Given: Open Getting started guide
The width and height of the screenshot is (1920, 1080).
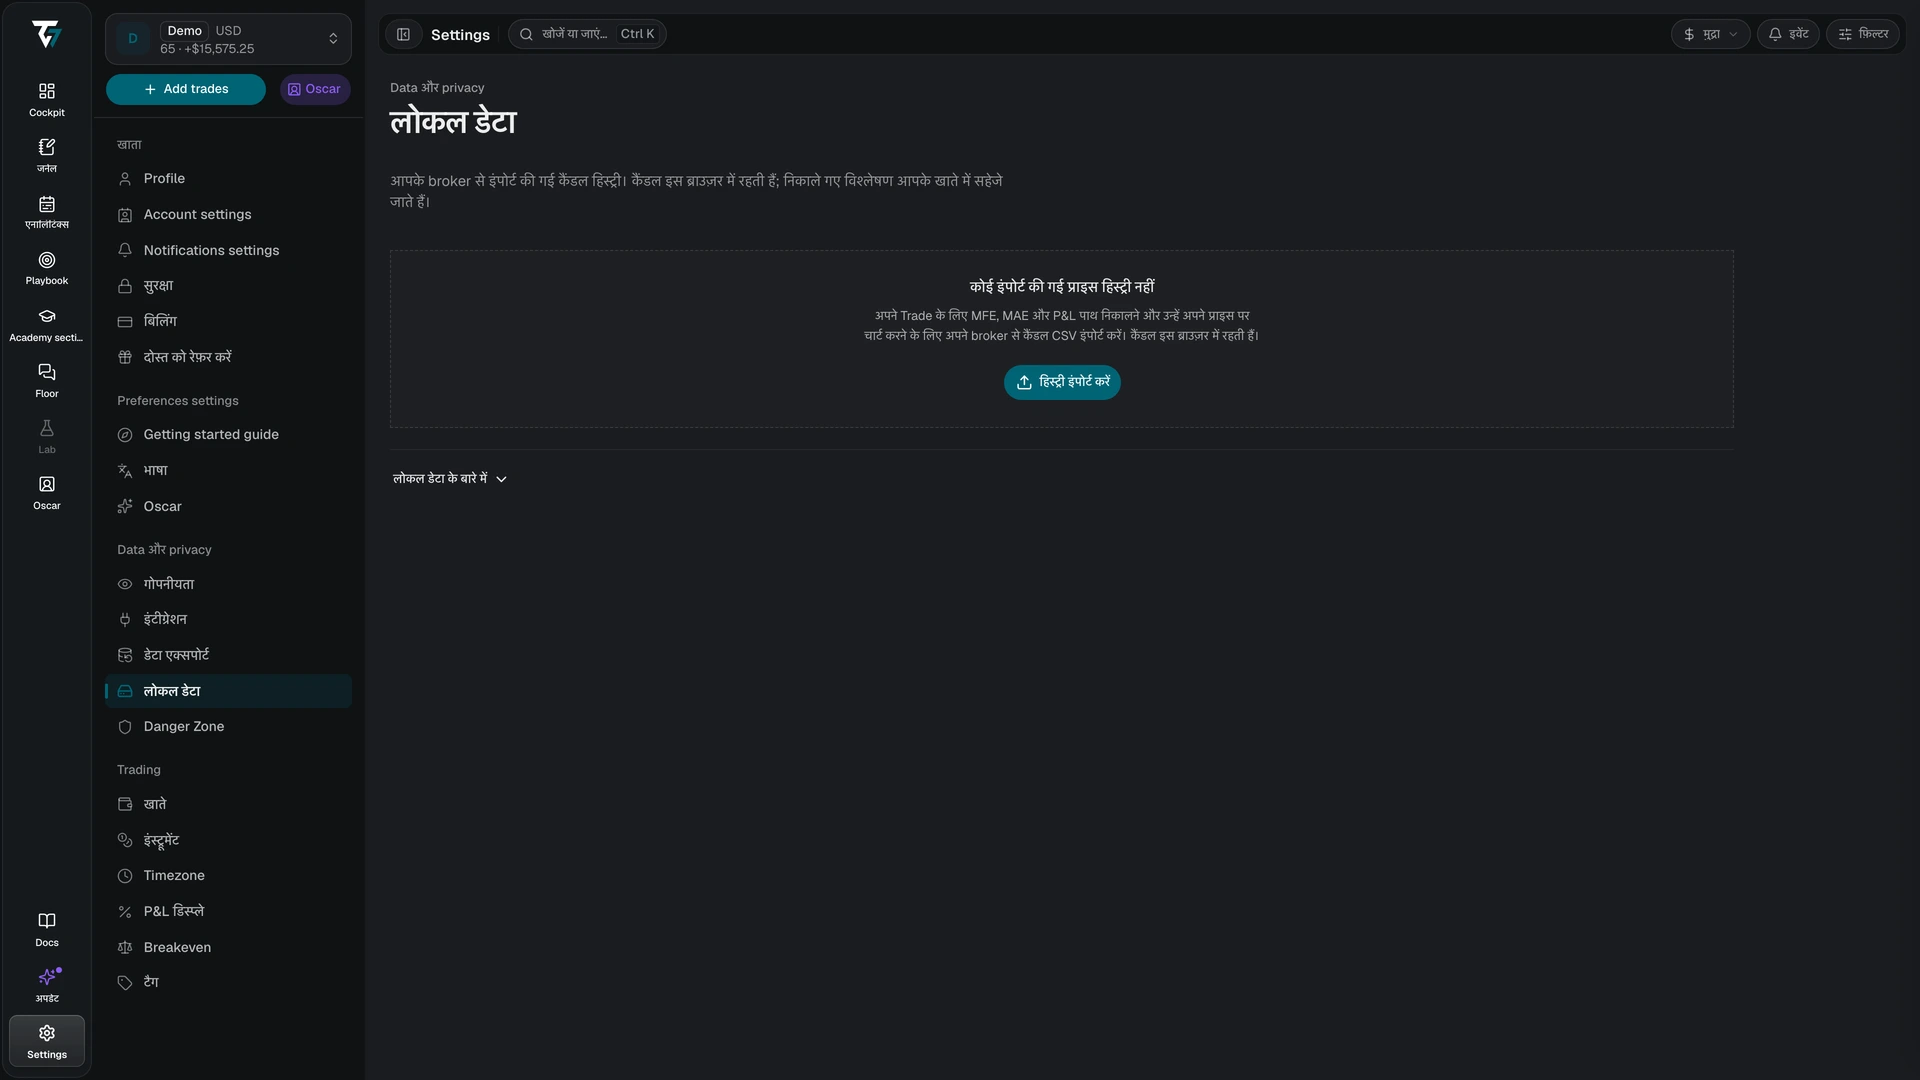Looking at the screenshot, I should (228, 435).
